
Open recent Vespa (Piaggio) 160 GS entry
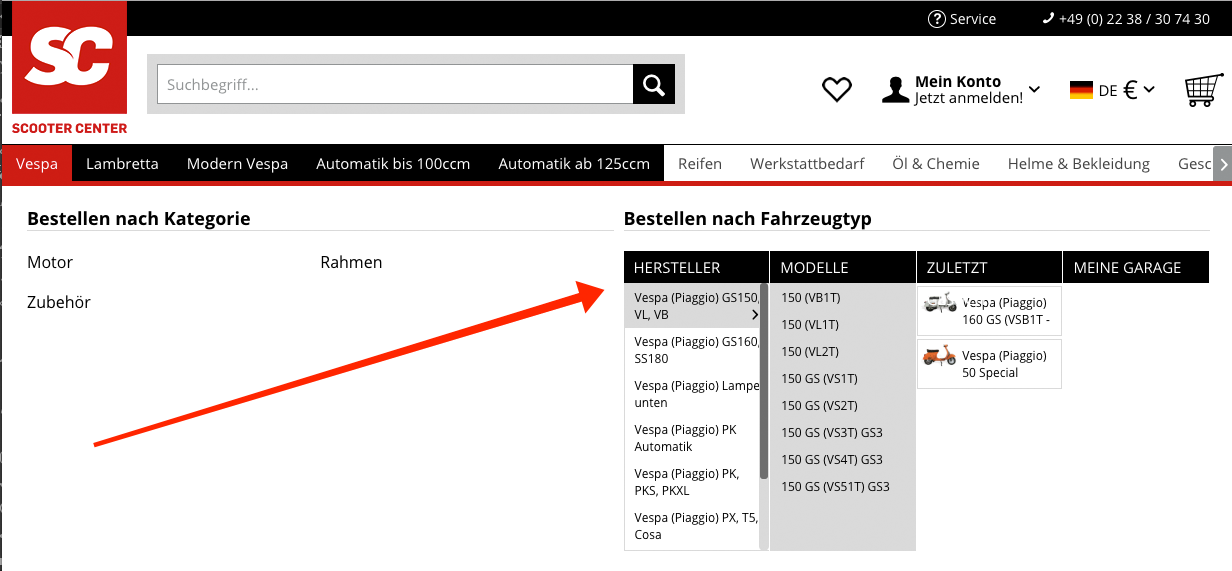989,311
